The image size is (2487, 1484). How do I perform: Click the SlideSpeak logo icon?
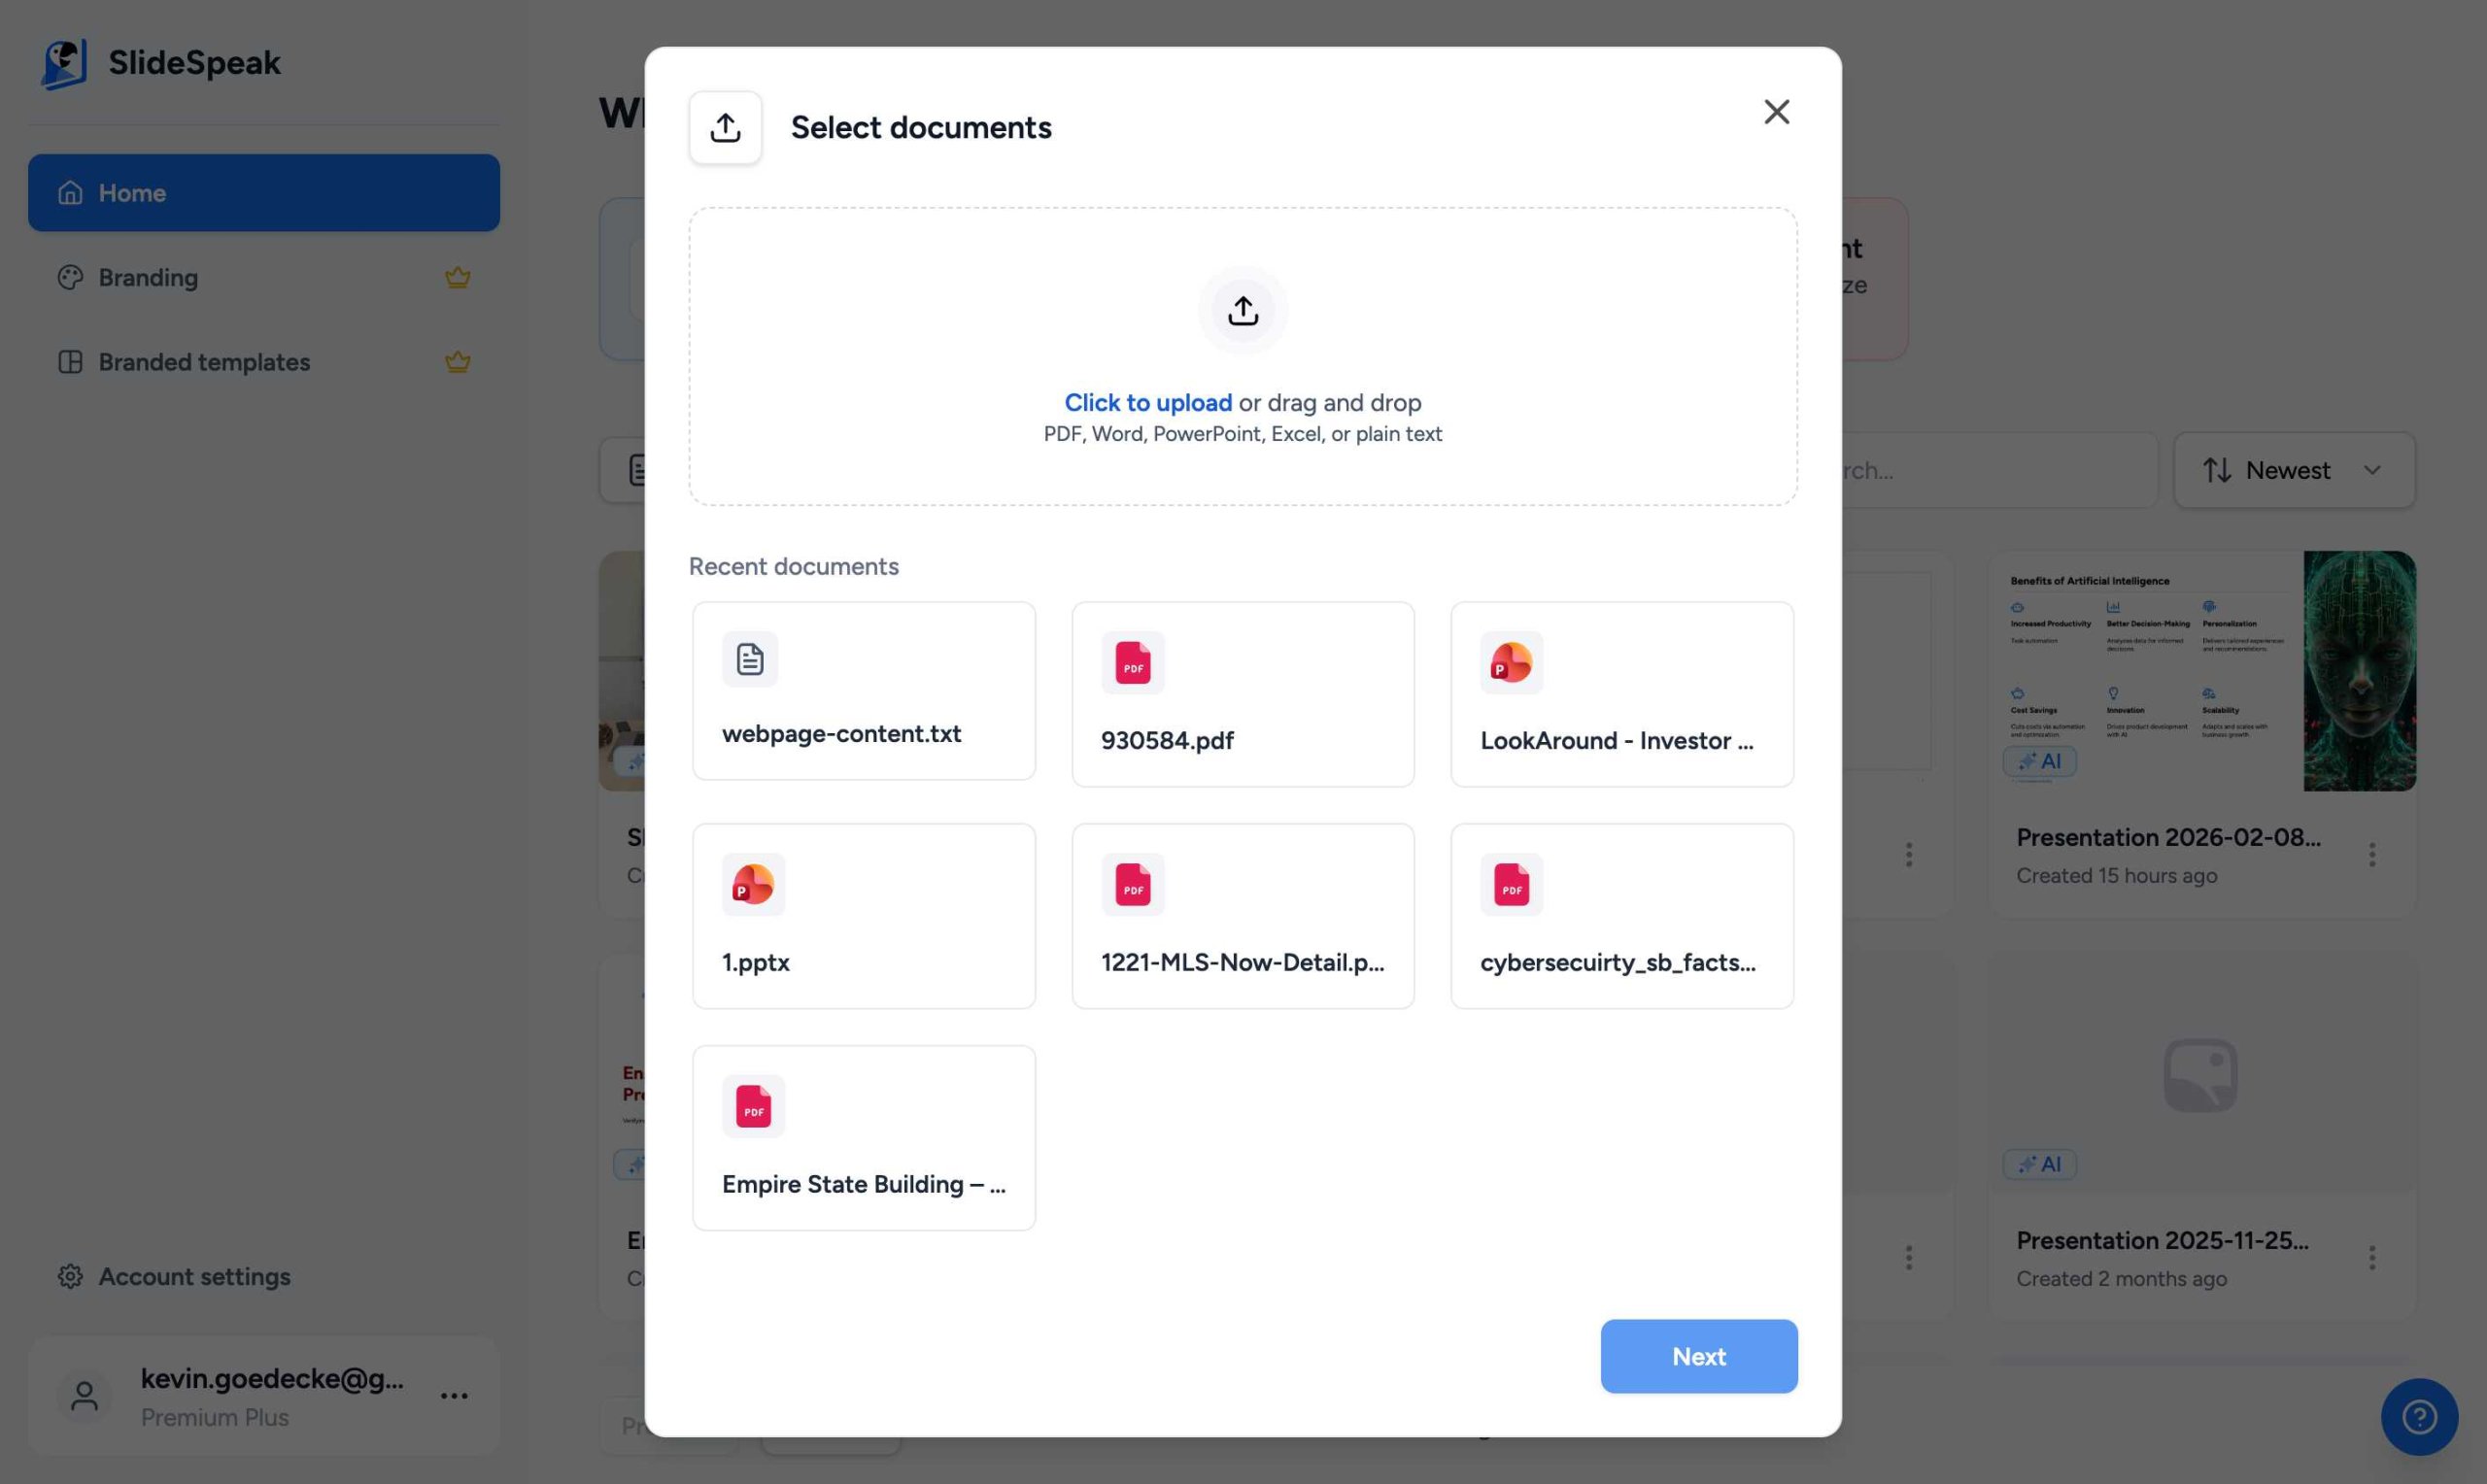64,62
